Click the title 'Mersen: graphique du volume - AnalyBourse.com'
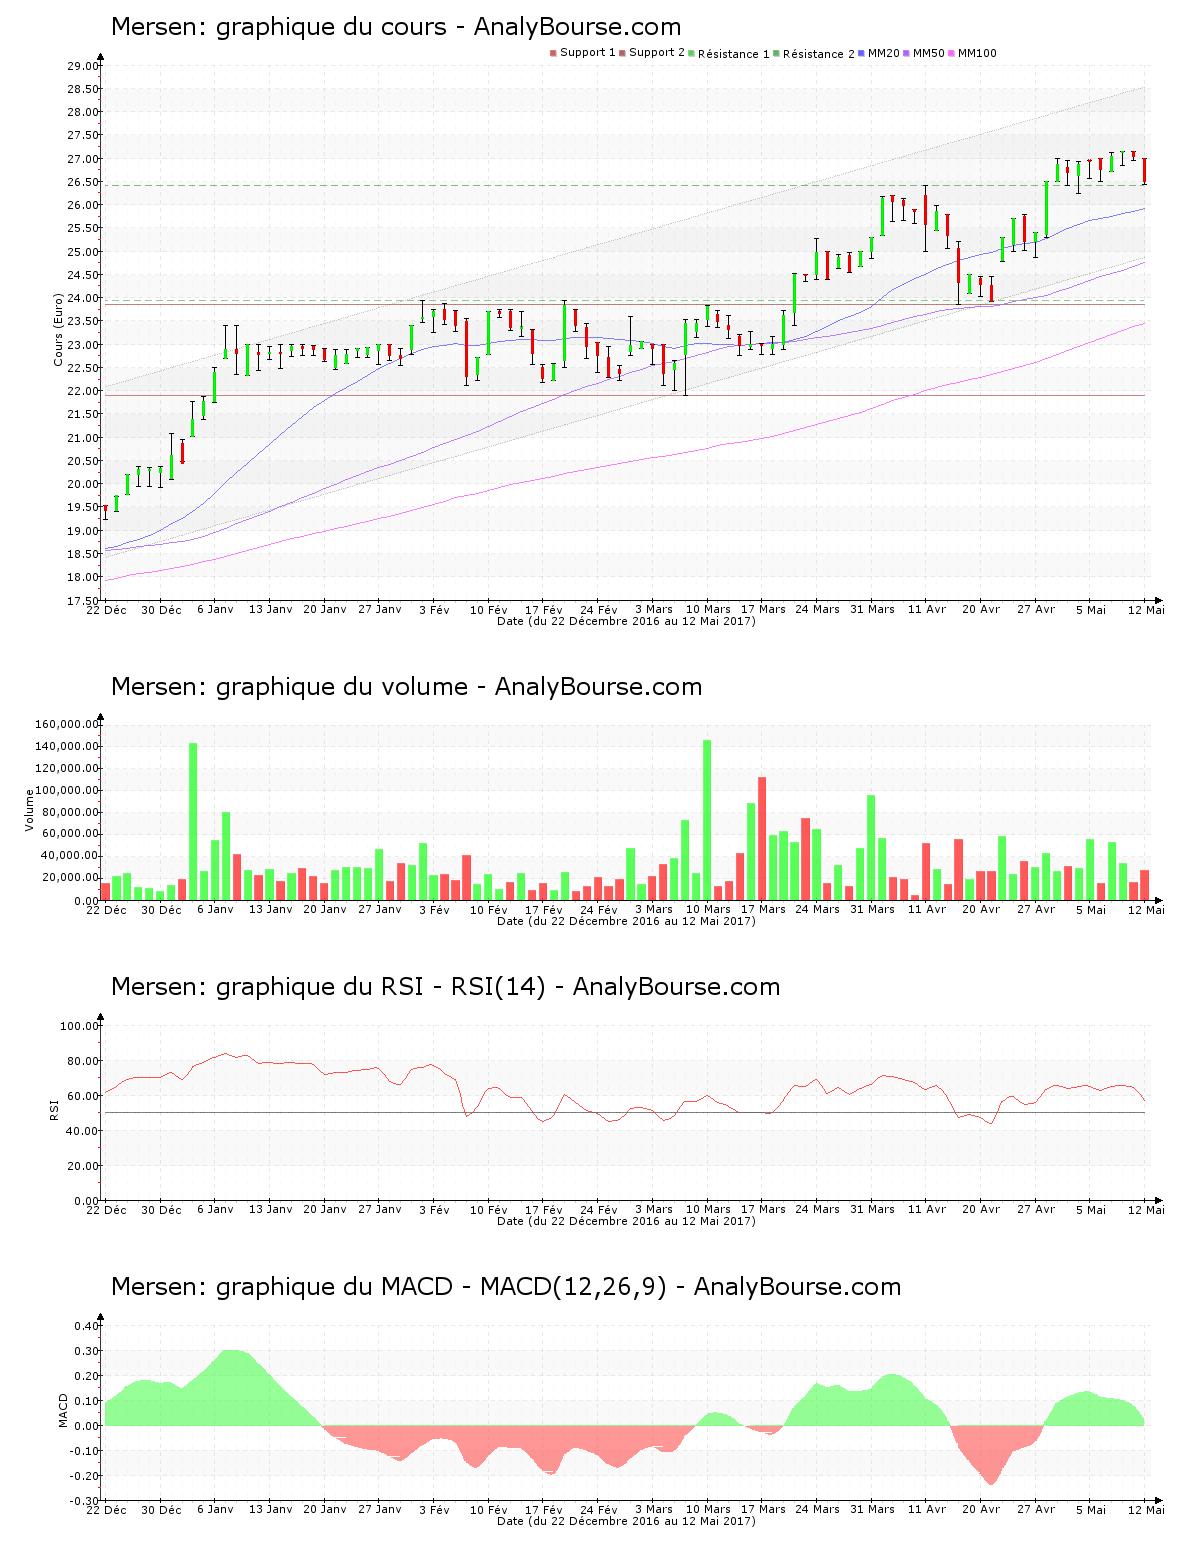Screen dimensions: 1200x1550 (x=406, y=687)
